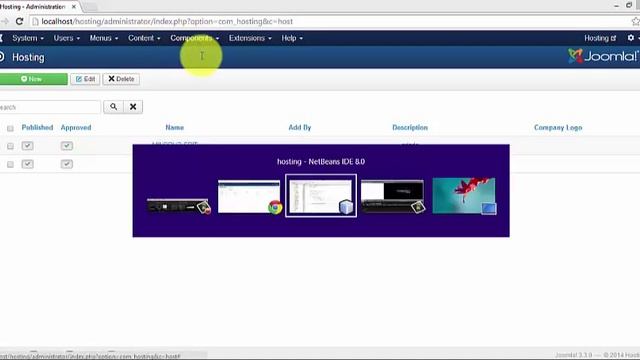Select first dark window thumbnail in switcher
Image resolution: width=640 pixels, height=360 pixels.
tap(178, 206)
